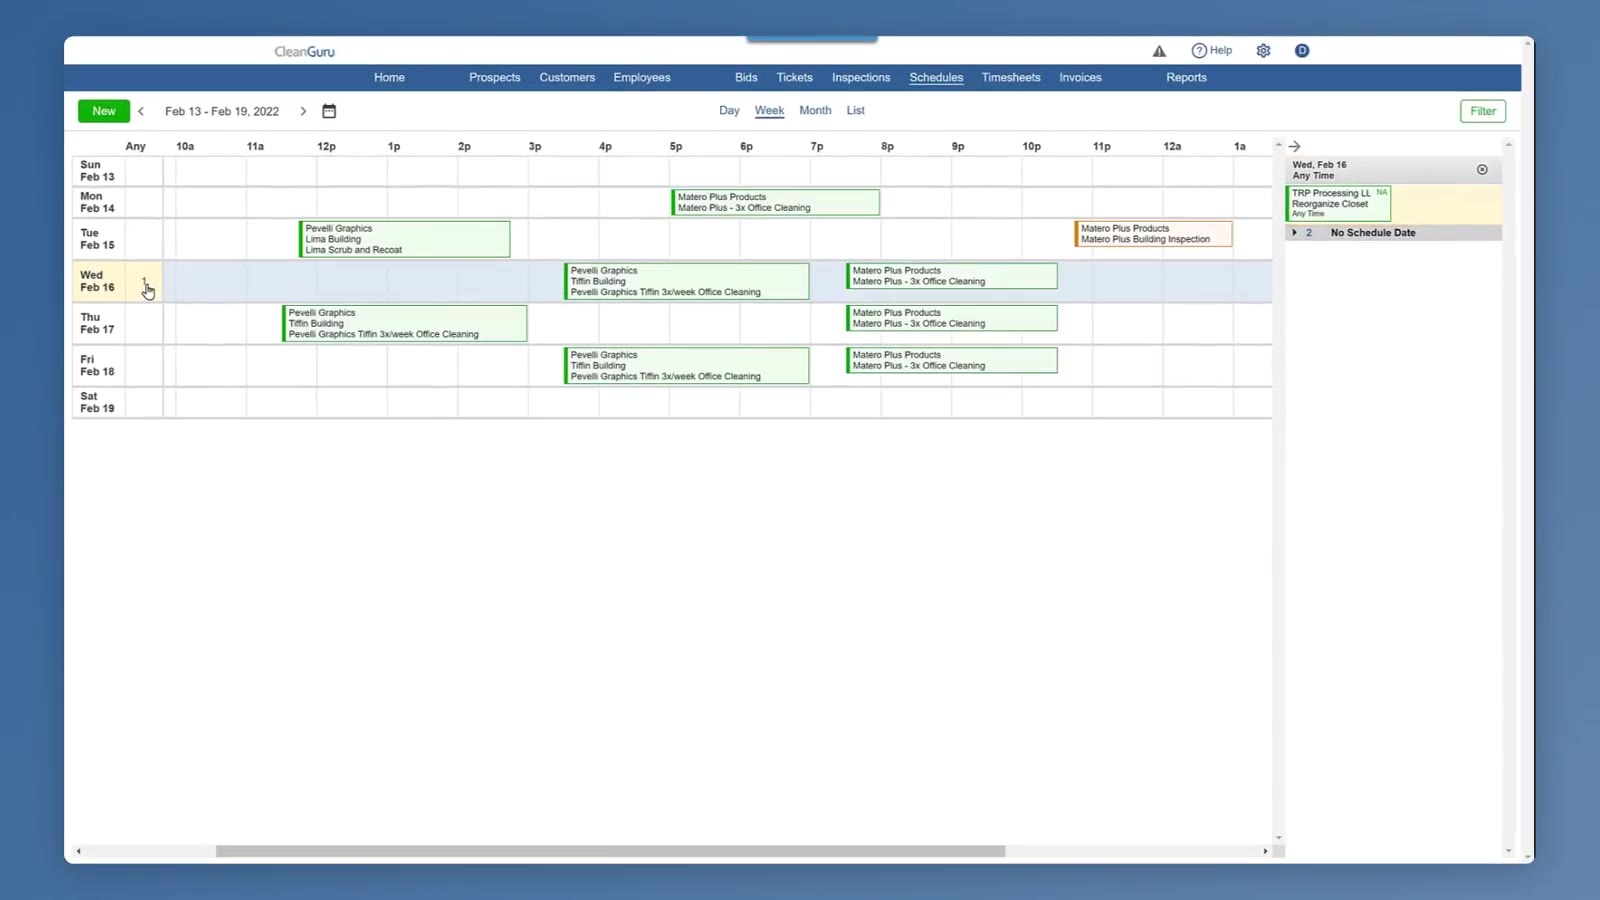Close the Wed, Feb 16 side panel

pyautogui.click(x=1482, y=170)
